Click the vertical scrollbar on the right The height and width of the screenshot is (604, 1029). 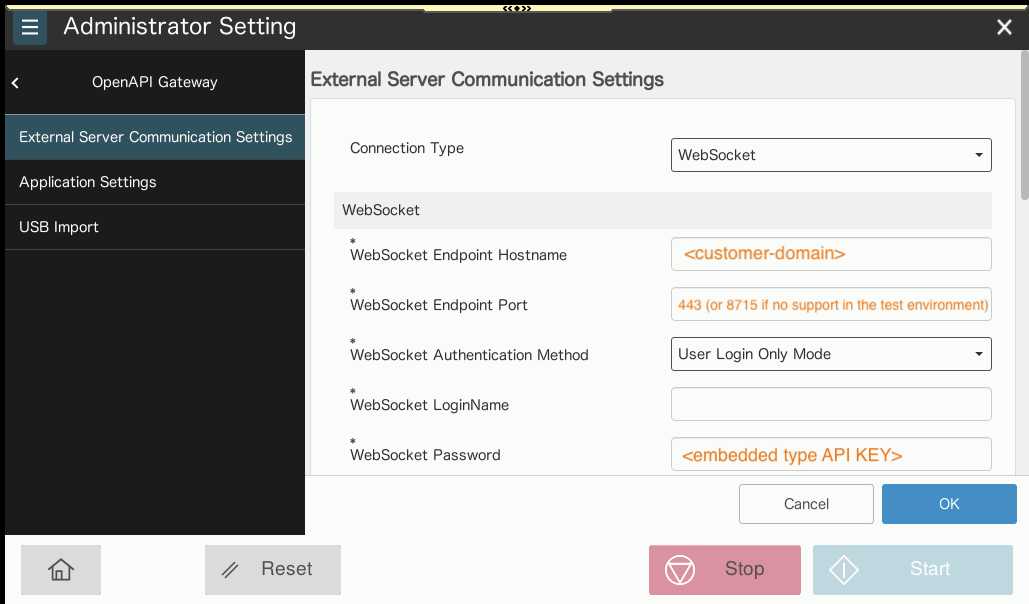[1023, 130]
